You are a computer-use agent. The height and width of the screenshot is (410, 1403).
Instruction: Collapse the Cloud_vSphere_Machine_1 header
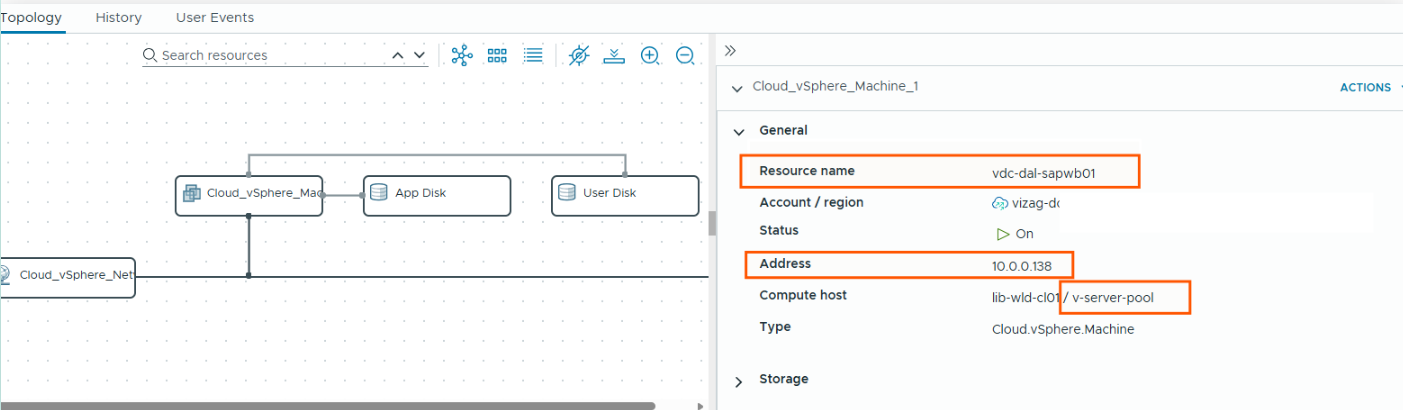737,87
